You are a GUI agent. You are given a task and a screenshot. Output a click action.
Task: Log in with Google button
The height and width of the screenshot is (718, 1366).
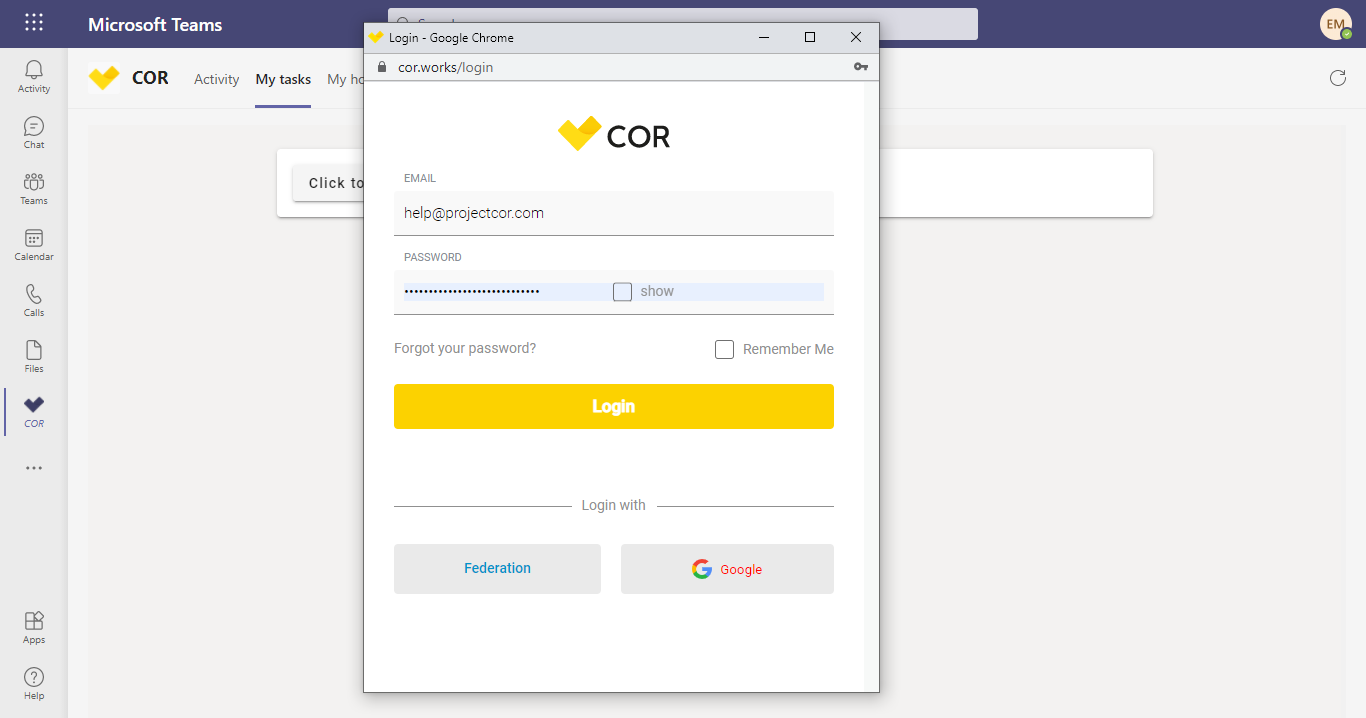pos(727,569)
